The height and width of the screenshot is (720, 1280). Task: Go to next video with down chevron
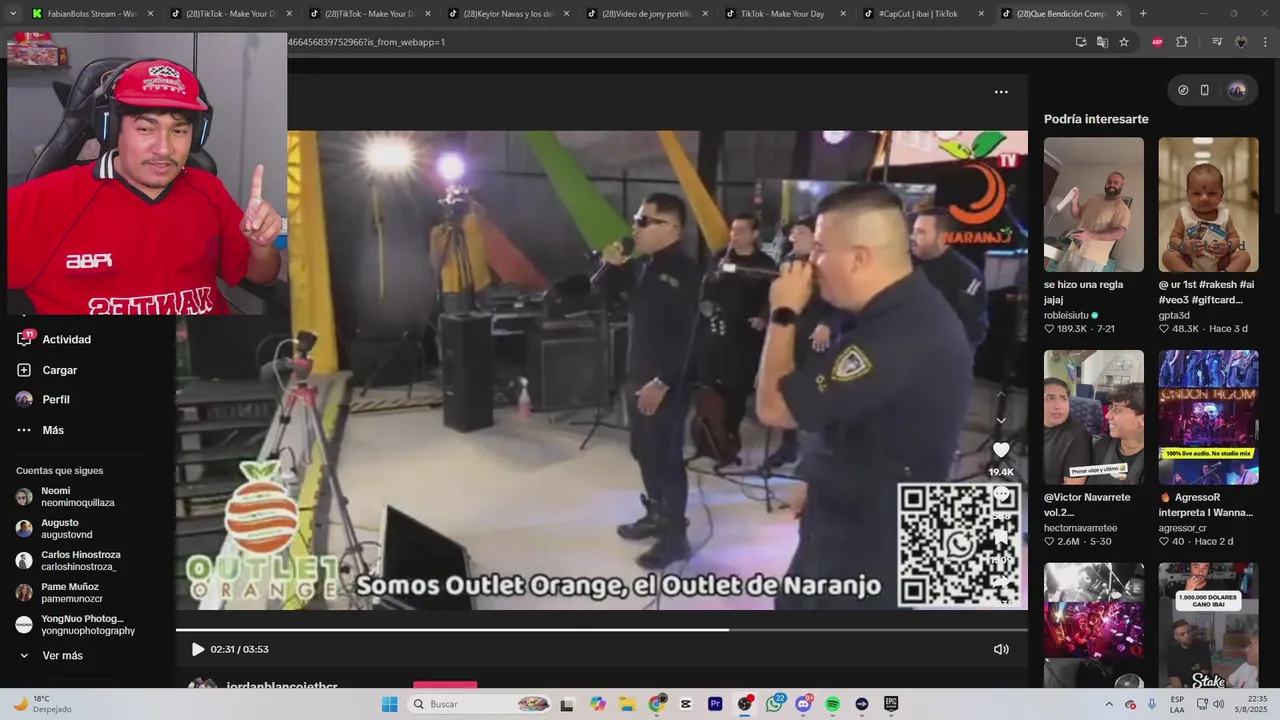pyautogui.click(x=1001, y=420)
